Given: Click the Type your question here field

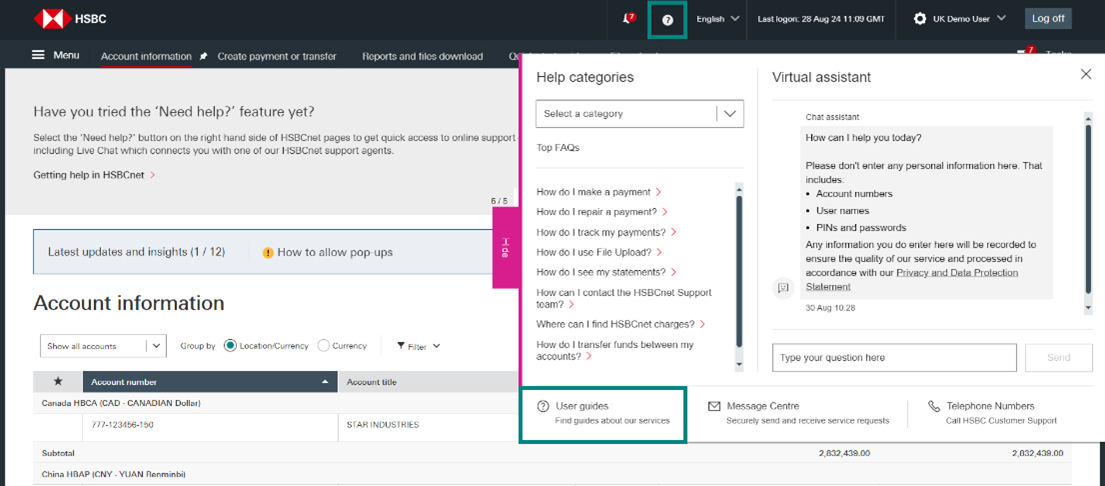Looking at the screenshot, I should 894,357.
